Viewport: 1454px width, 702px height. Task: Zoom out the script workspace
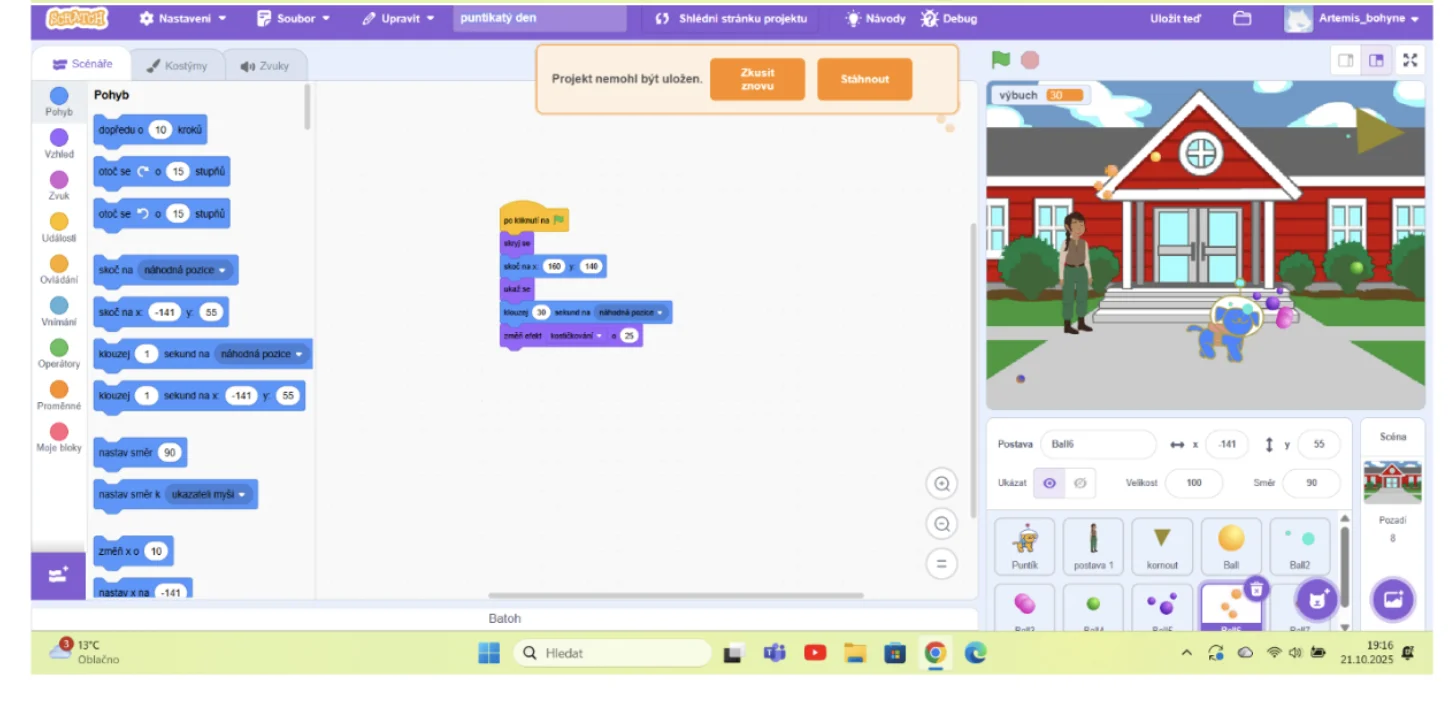941,524
